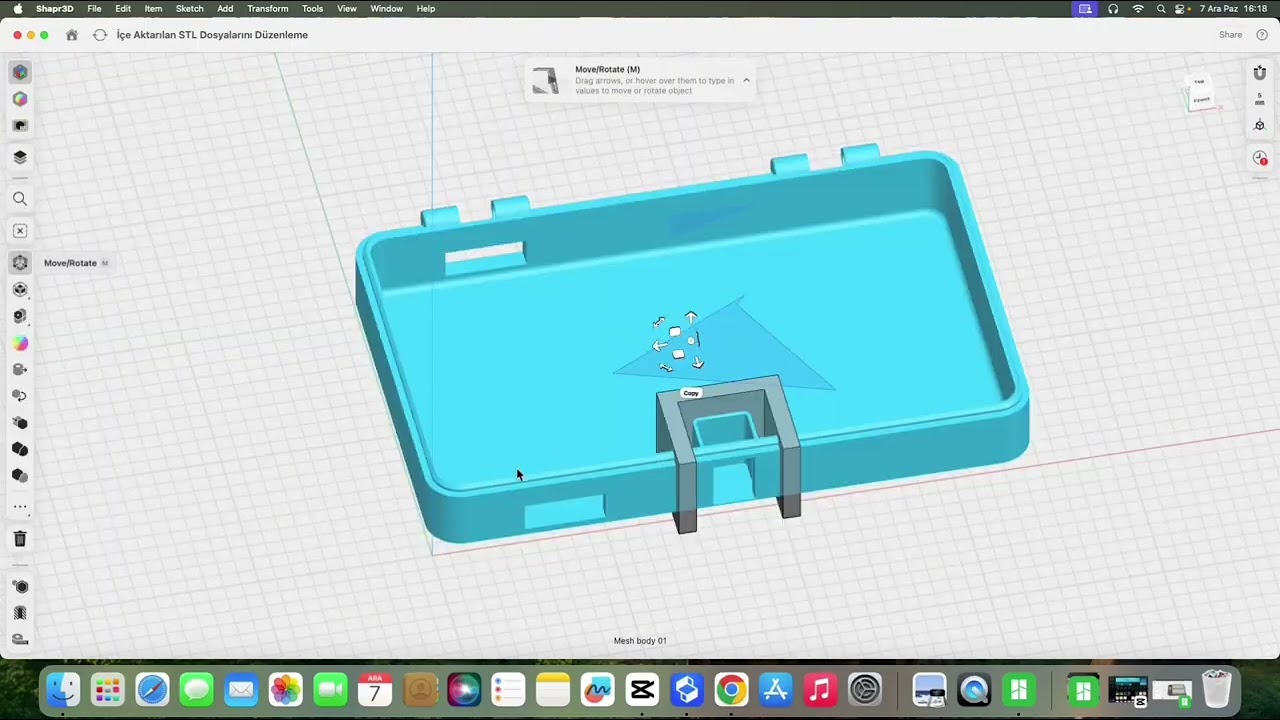This screenshot has height=720, width=1280.
Task: Click the sync status icon beside home
Action: point(100,35)
